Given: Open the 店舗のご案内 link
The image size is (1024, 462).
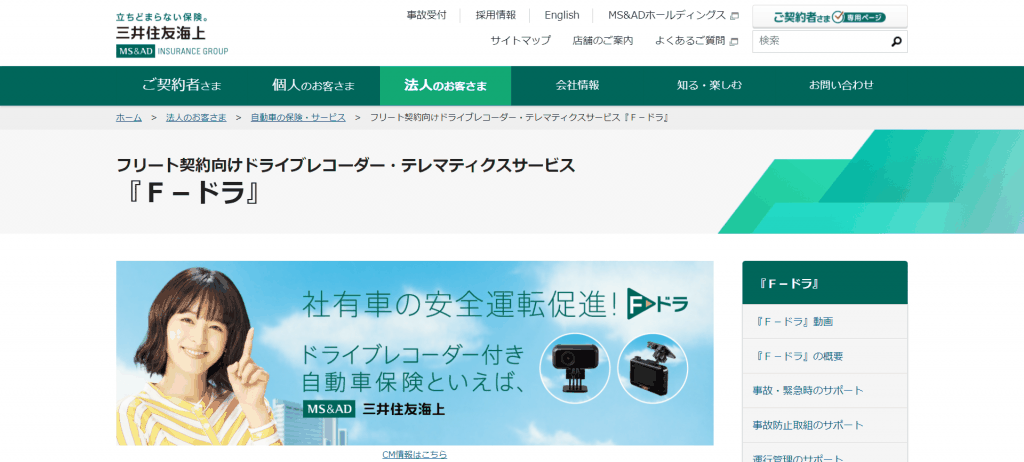Looking at the screenshot, I should (603, 41).
